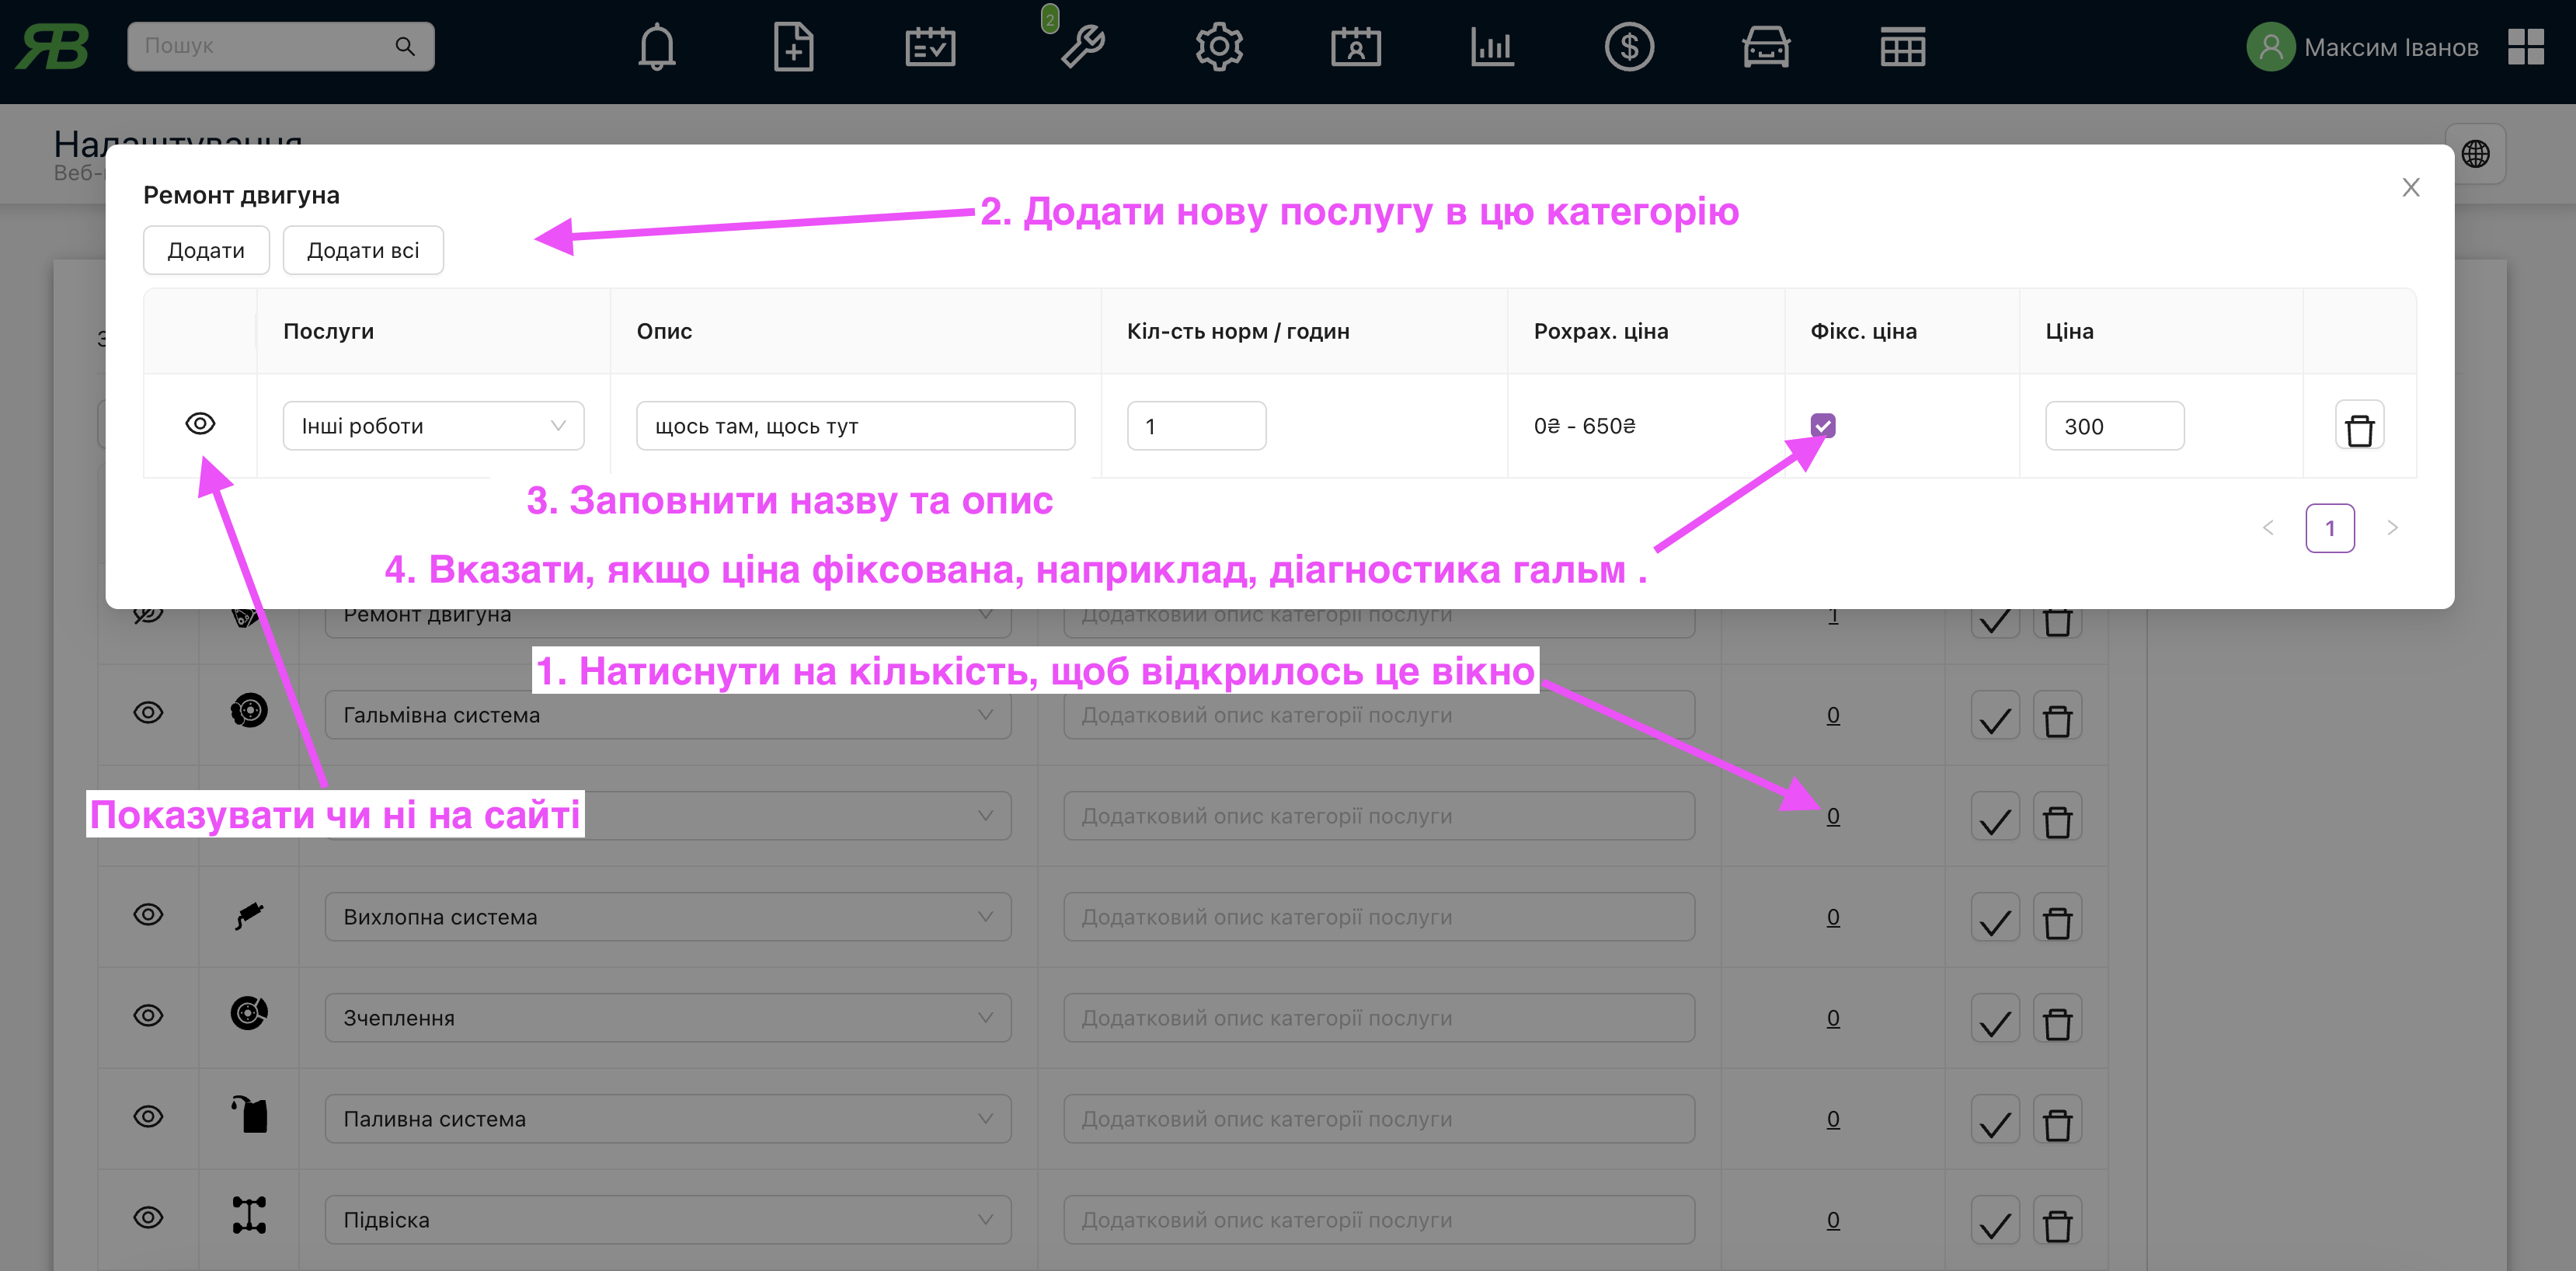Screen dimensions: 2576x1271
Task: Open the Зчеплення category dropdown
Action: pos(667,1018)
